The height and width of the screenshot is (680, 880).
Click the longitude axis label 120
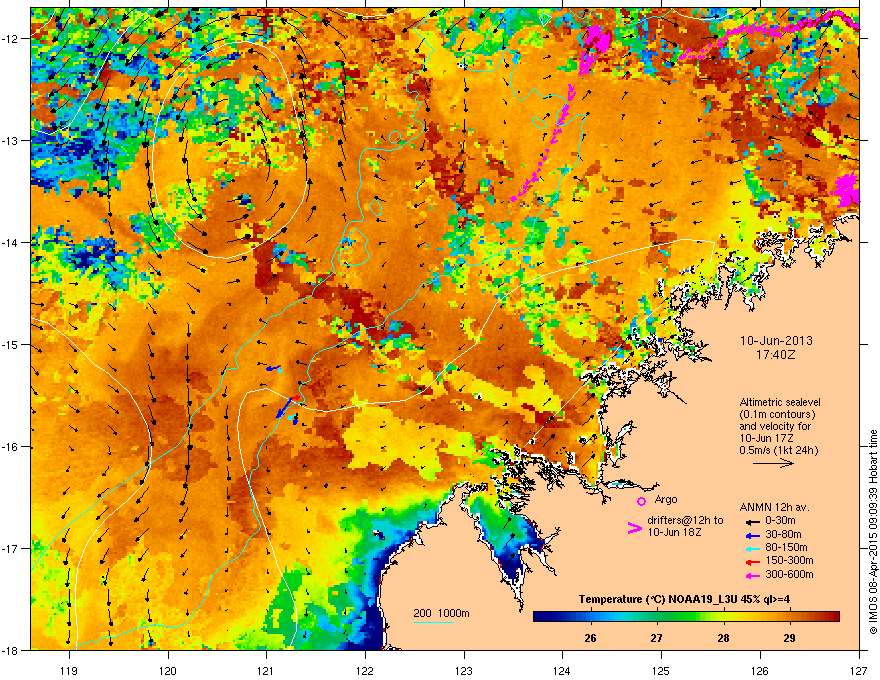tap(167, 670)
